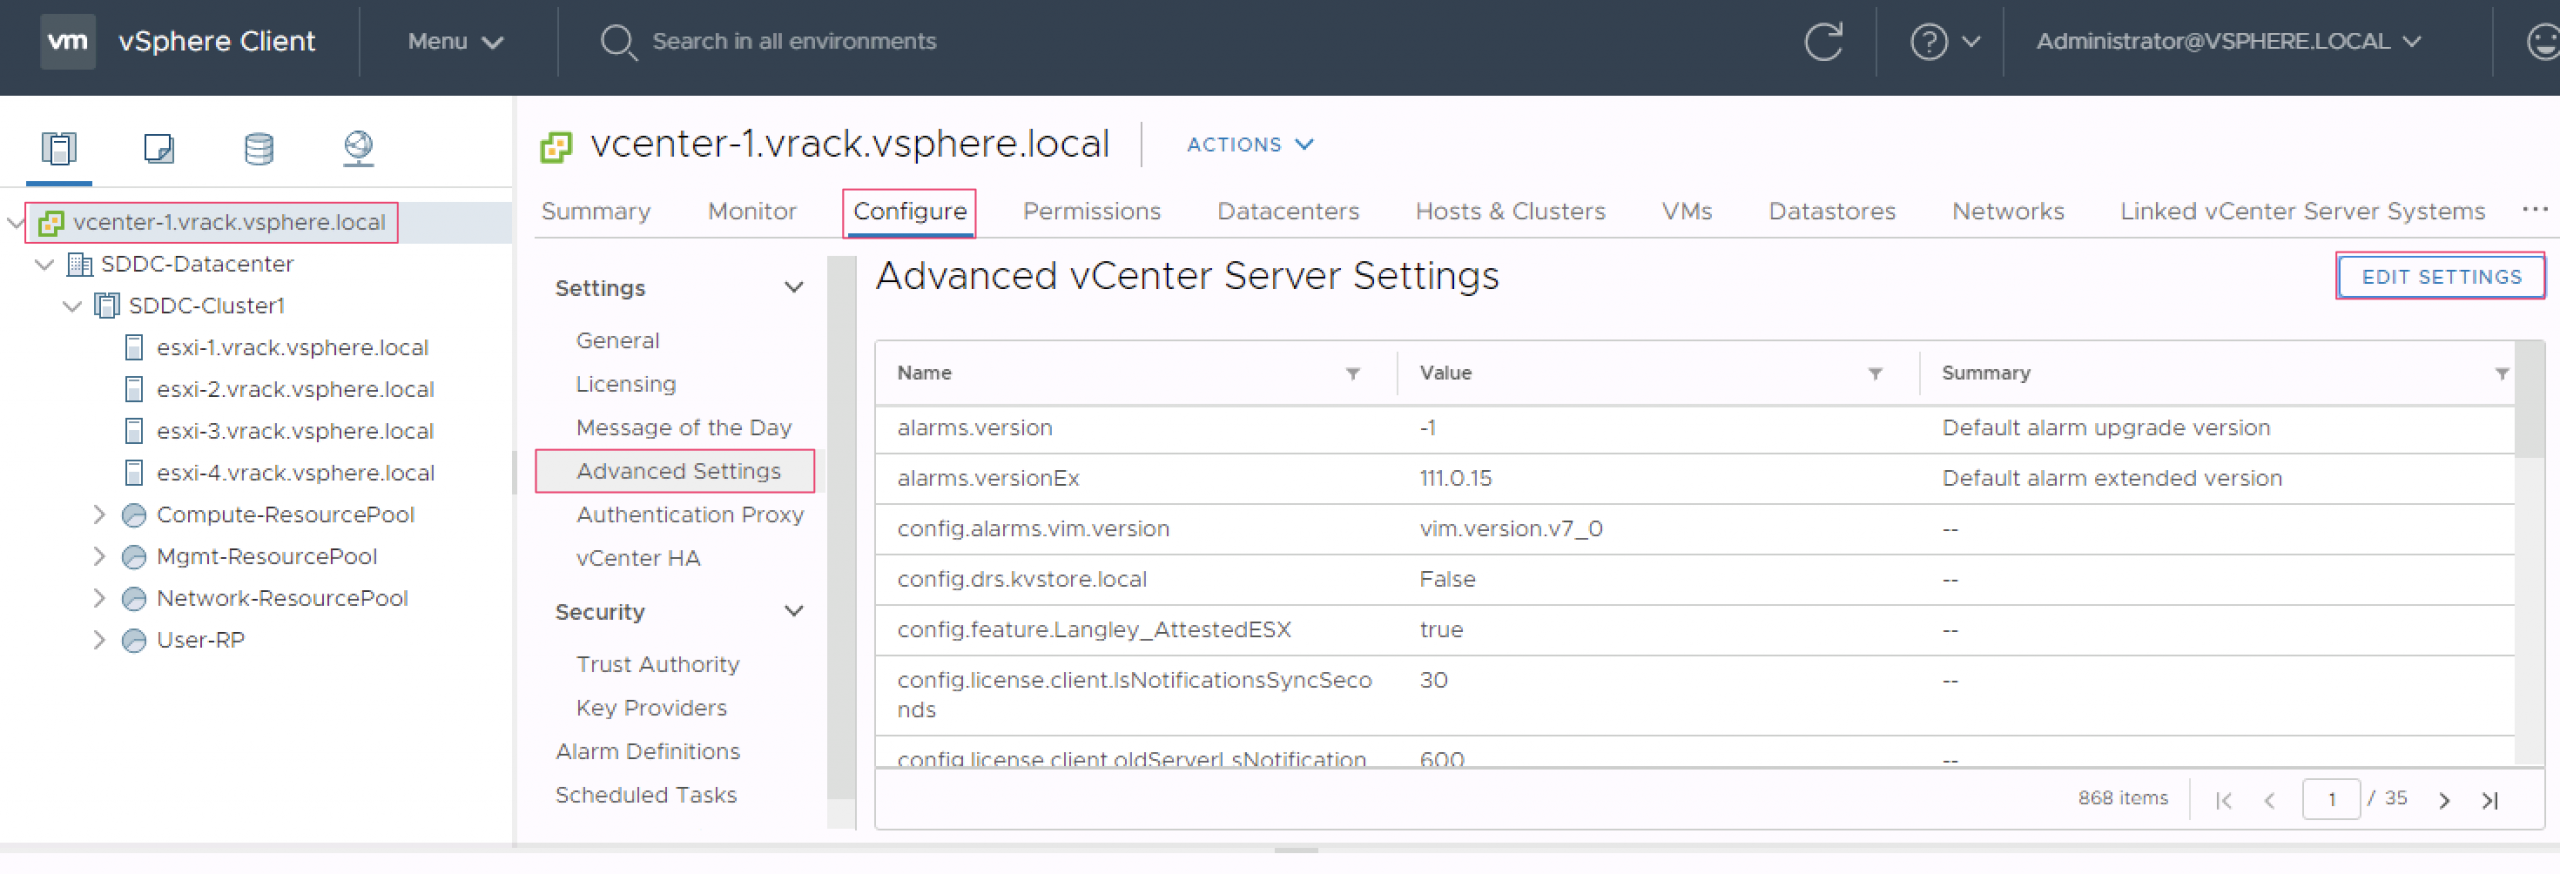
Task: Open the Authentication Proxy page
Action: (x=690, y=515)
